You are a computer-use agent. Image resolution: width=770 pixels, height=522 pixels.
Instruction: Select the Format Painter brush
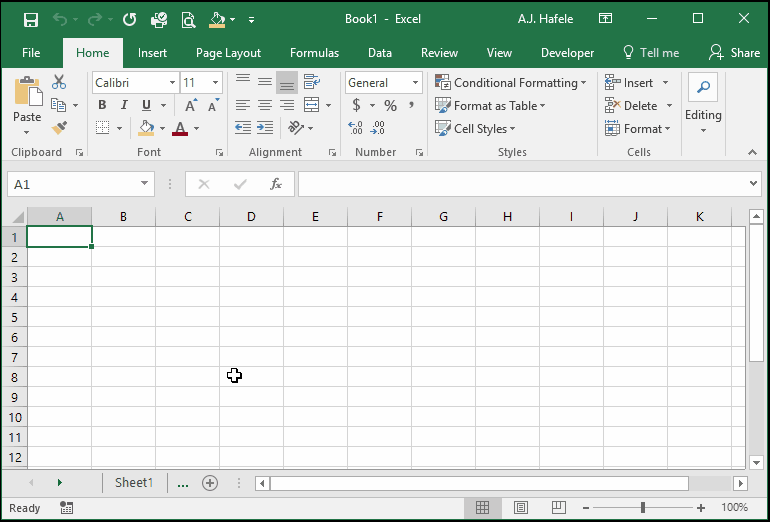click(x=59, y=128)
